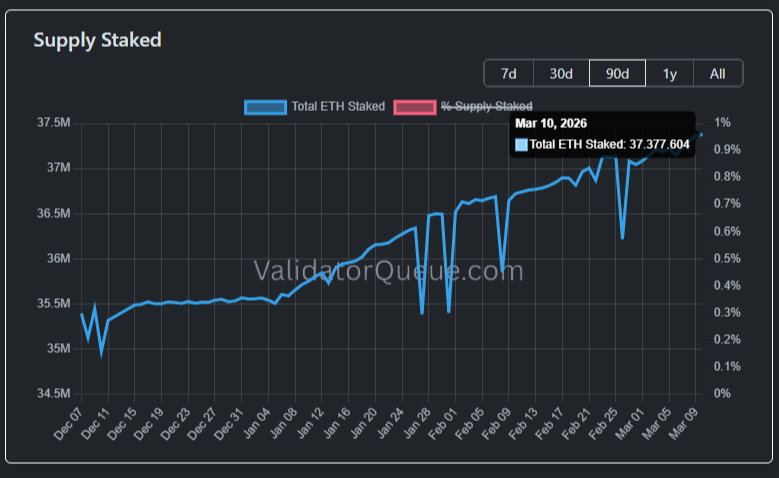Toggle the Total ETH Staked legend label
The width and height of the screenshot is (779, 478).
point(337,106)
